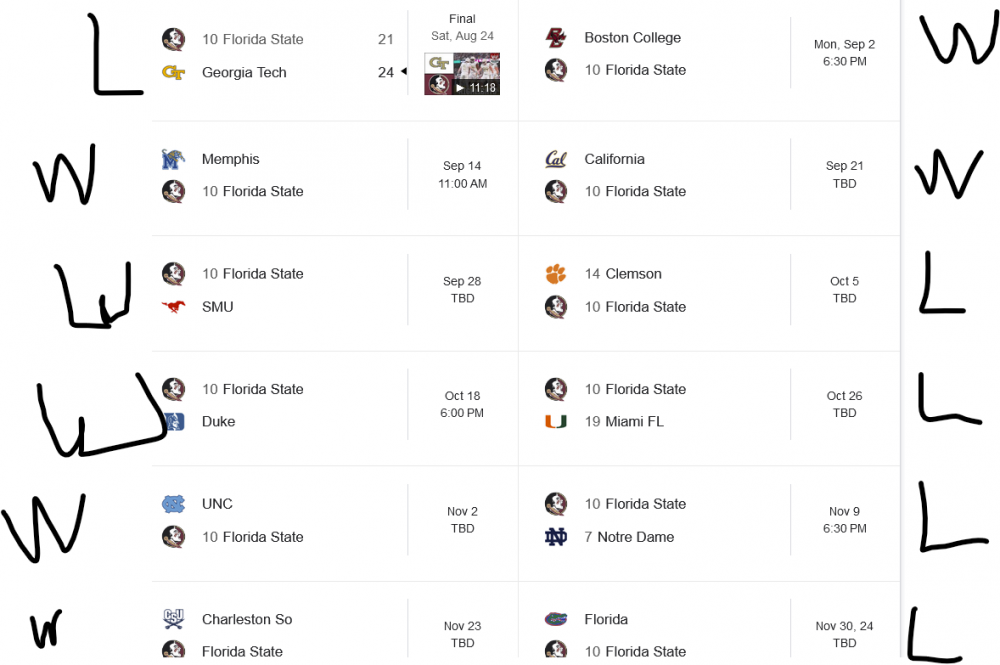Click the Notre Dame logo
1000x665 pixels.
tap(556, 537)
